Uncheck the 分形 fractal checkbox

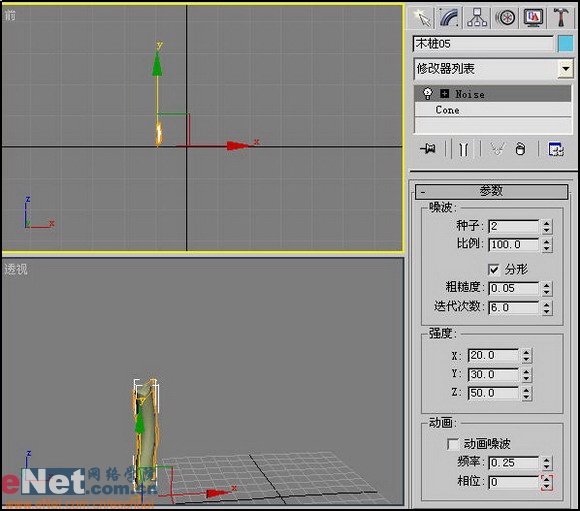click(x=493, y=269)
